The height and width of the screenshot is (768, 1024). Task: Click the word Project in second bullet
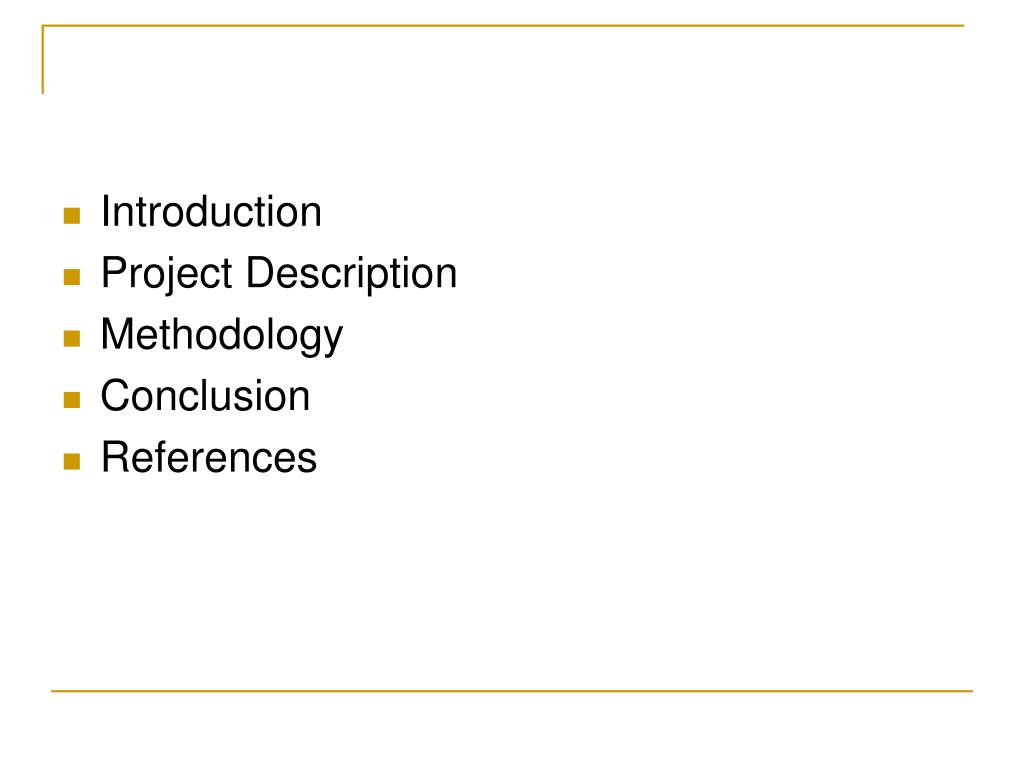click(167, 274)
